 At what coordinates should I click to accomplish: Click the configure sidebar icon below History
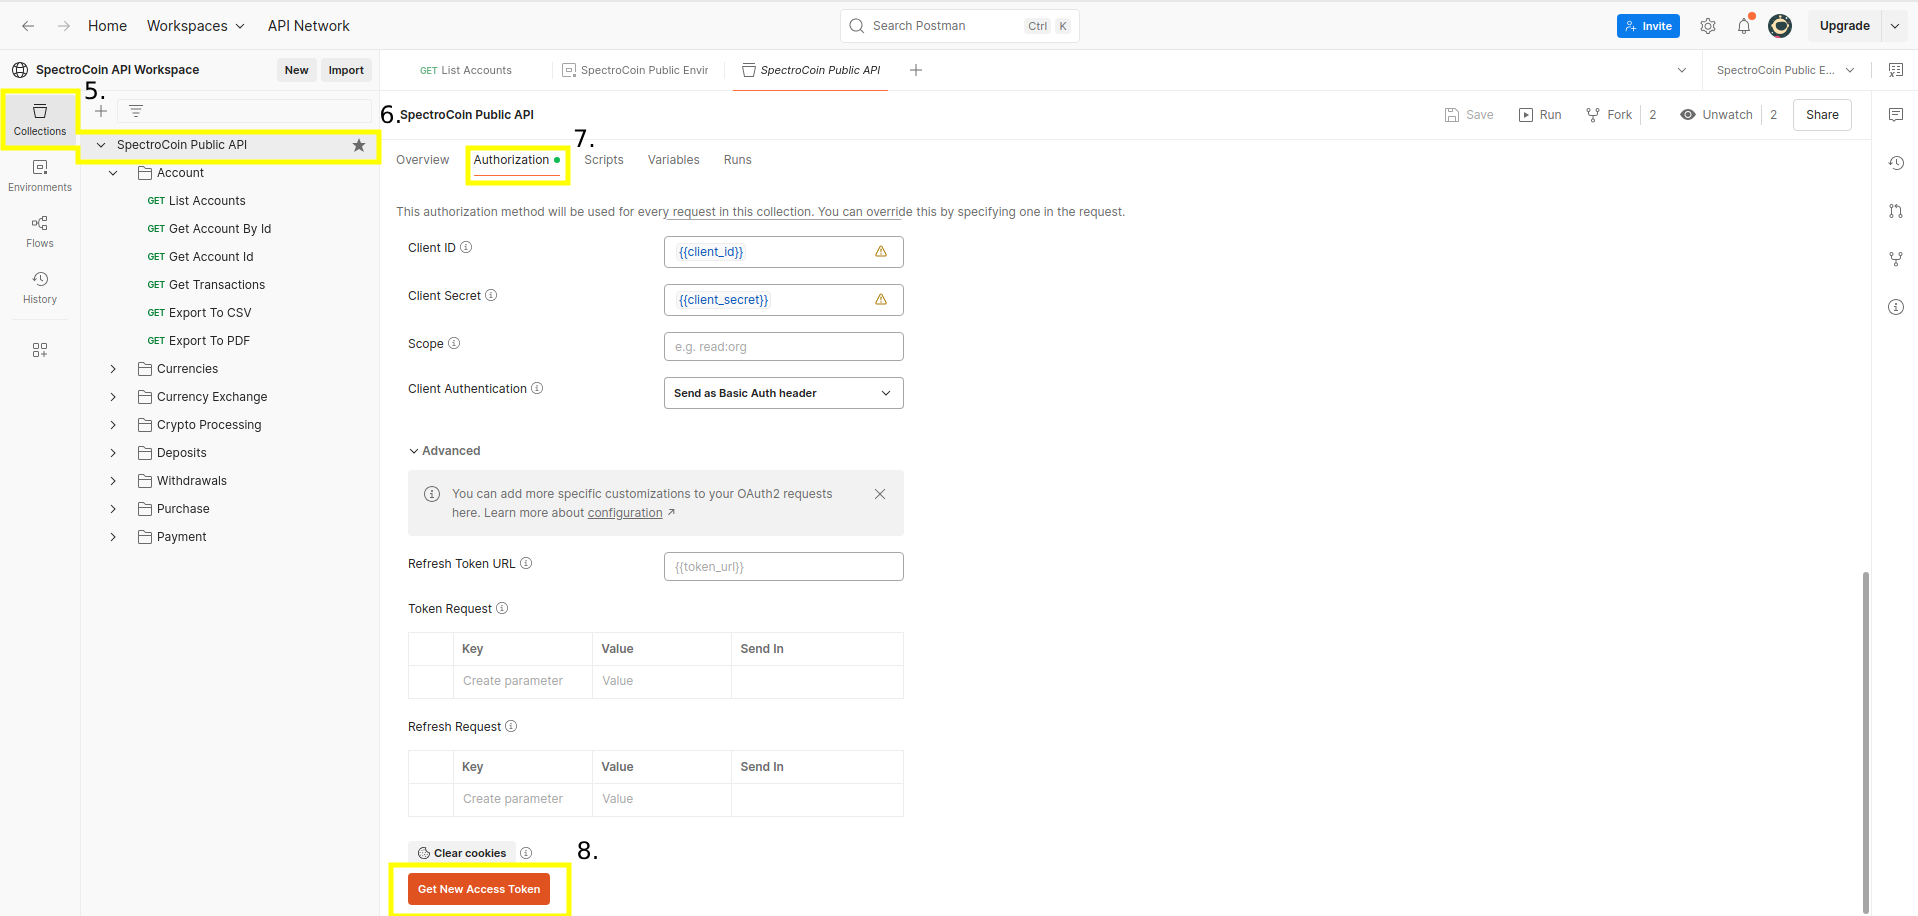point(40,350)
